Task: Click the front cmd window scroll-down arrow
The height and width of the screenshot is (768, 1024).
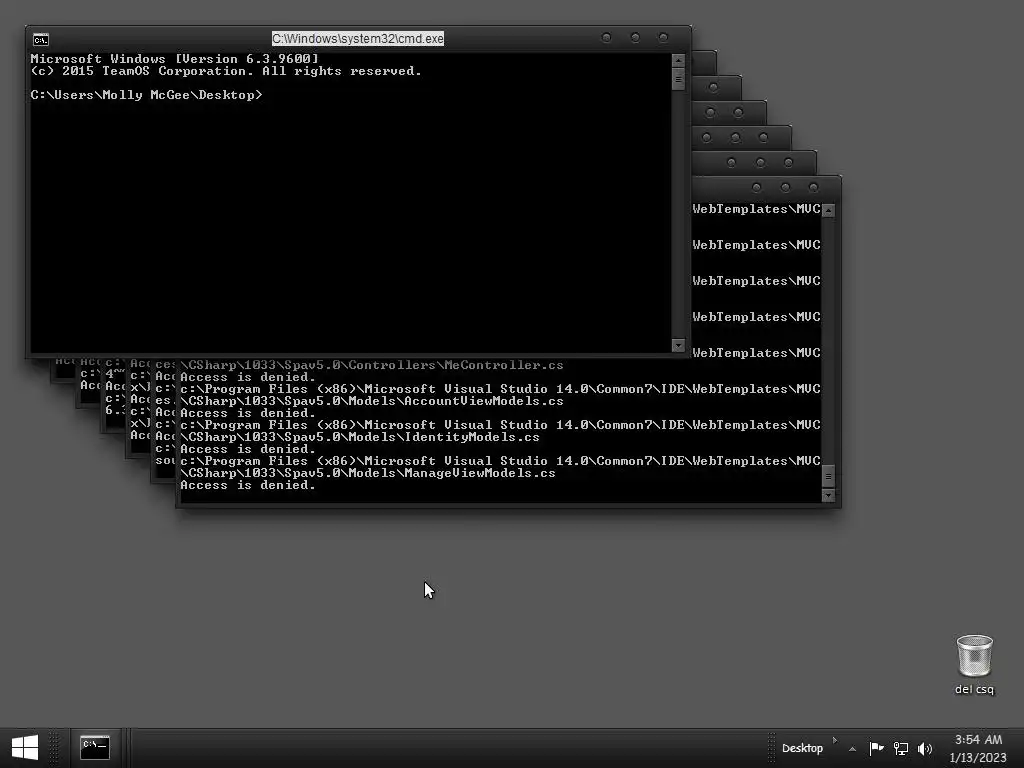Action: pyautogui.click(x=678, y=345)
